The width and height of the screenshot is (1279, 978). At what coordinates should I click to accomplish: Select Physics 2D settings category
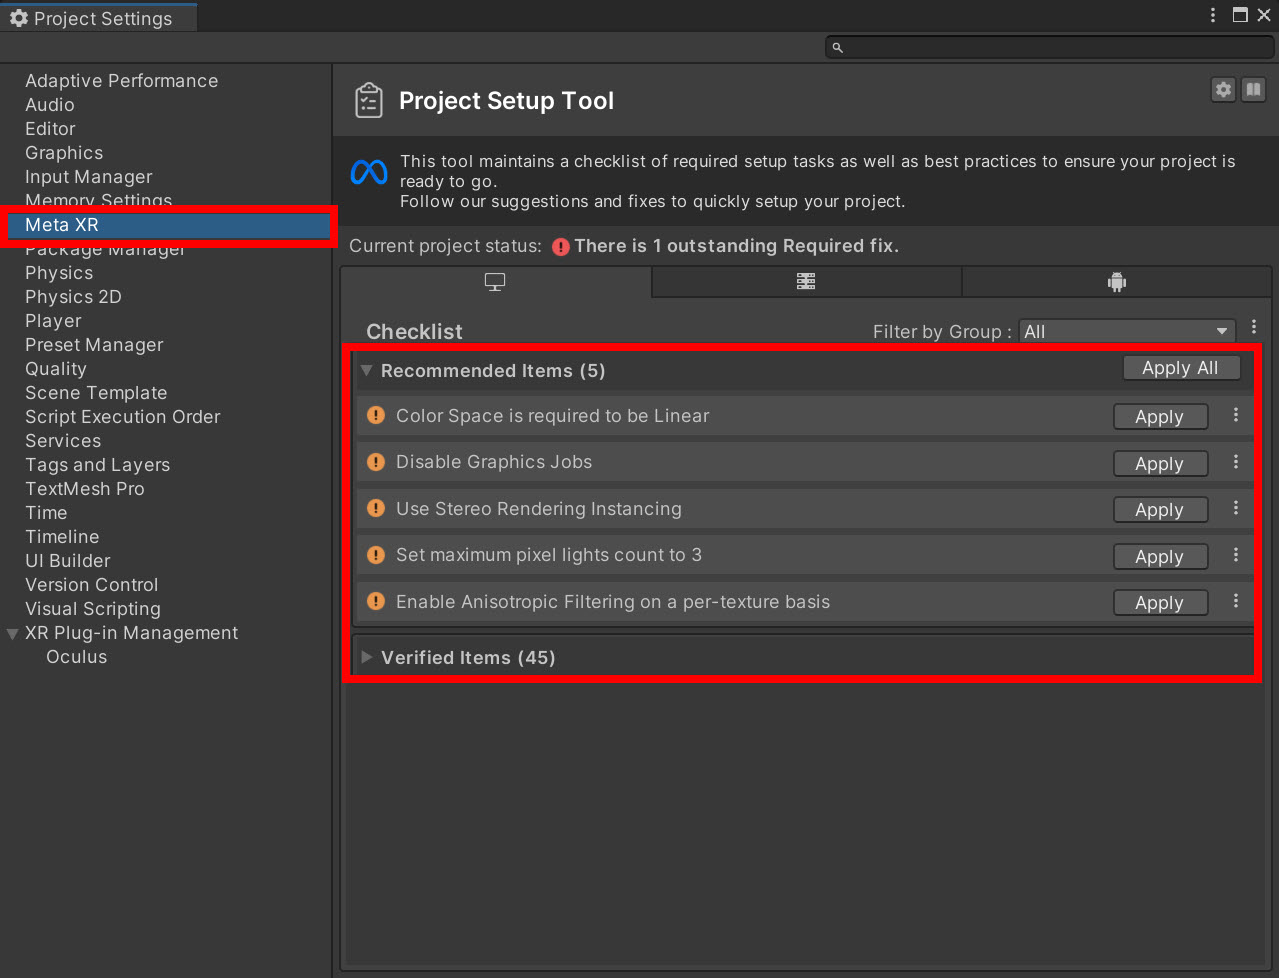73,297
